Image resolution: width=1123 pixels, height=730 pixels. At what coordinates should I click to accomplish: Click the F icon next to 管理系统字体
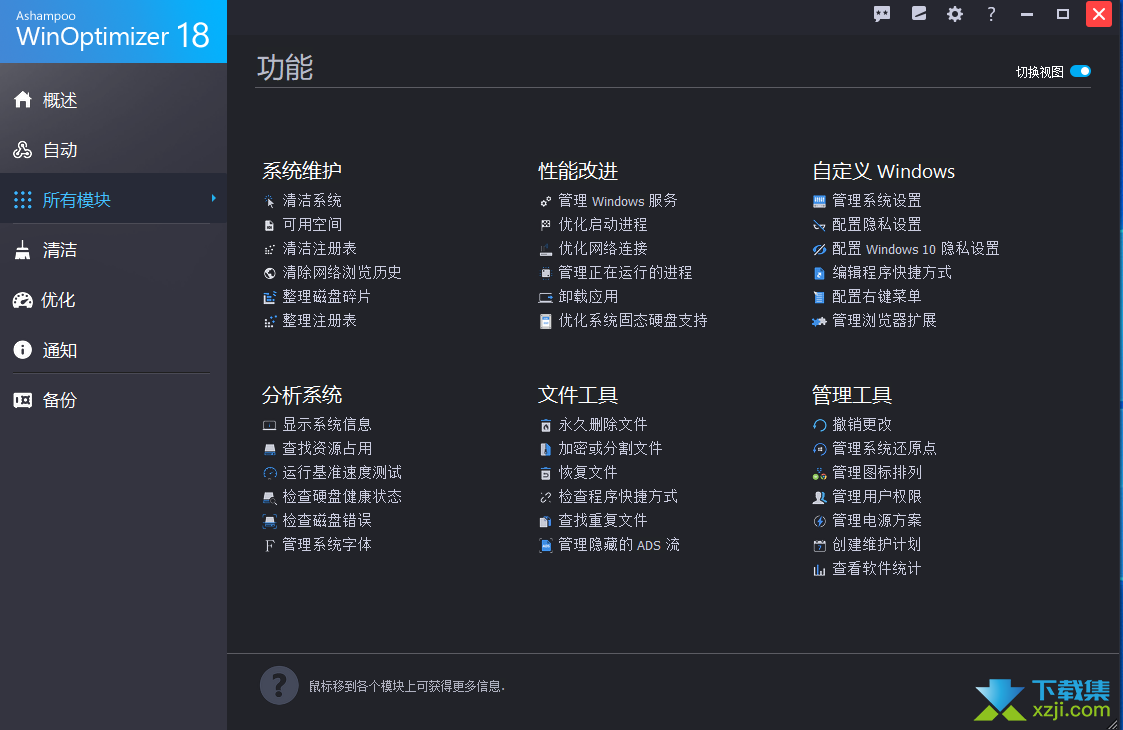(269, 545)
